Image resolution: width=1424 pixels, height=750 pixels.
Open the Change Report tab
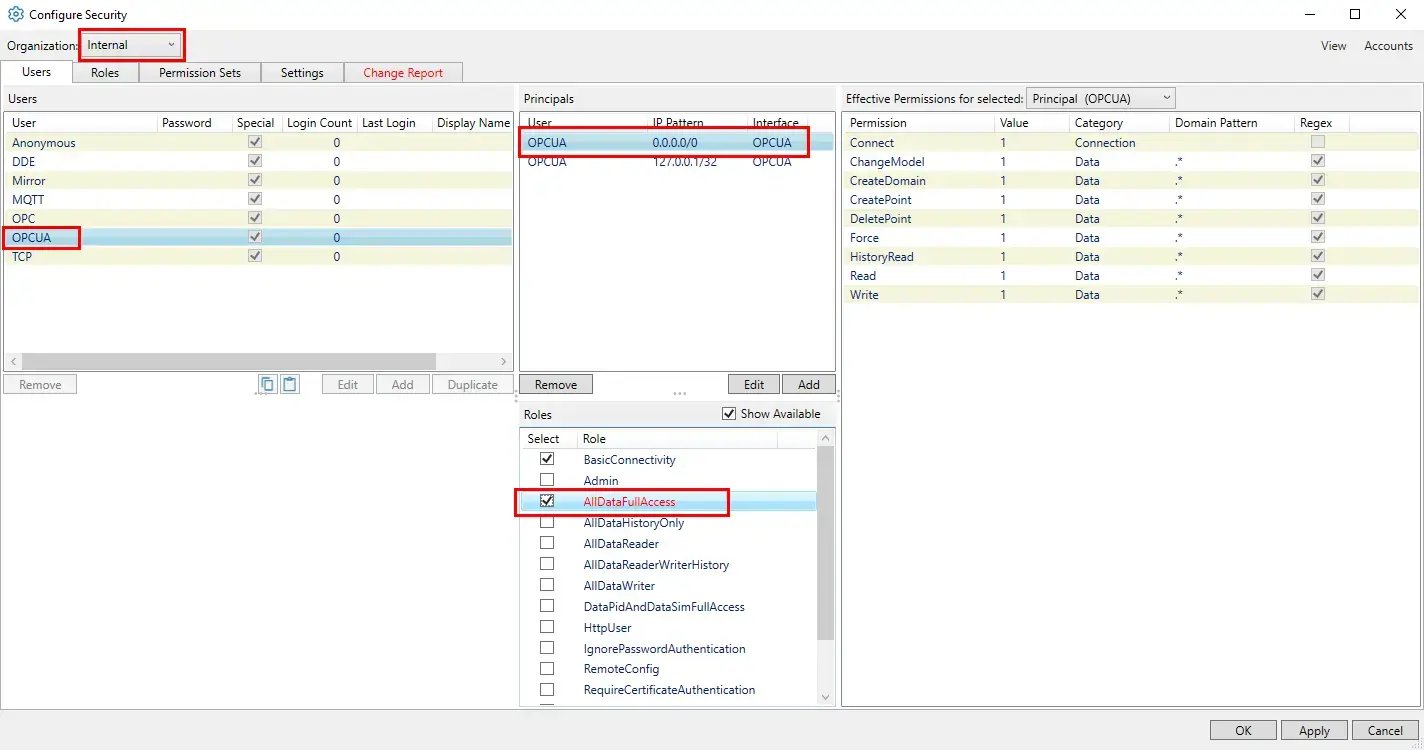point(403,72)
